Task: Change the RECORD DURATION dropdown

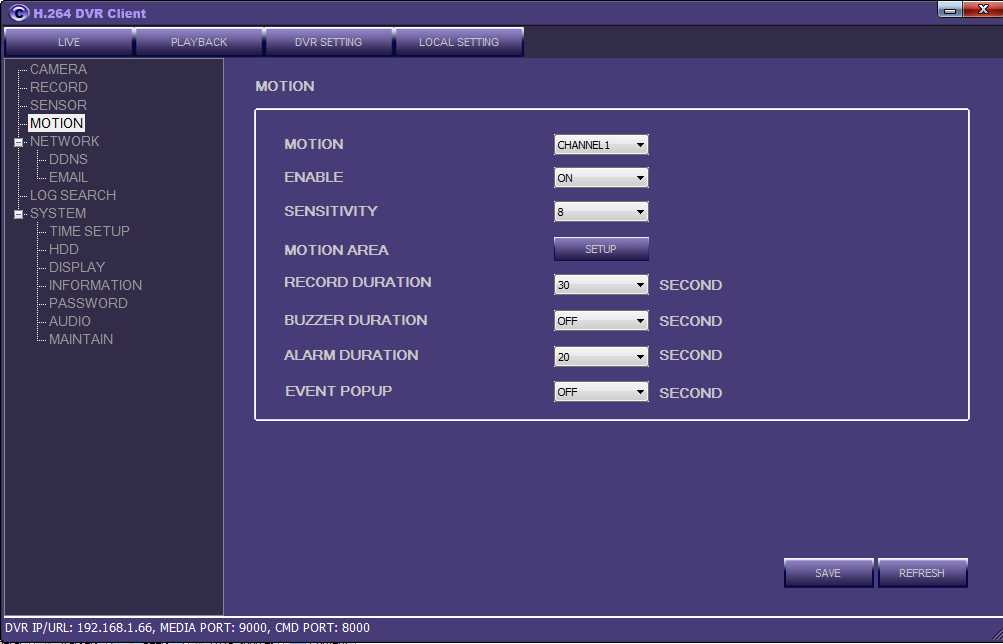Action: click(601, 285)
